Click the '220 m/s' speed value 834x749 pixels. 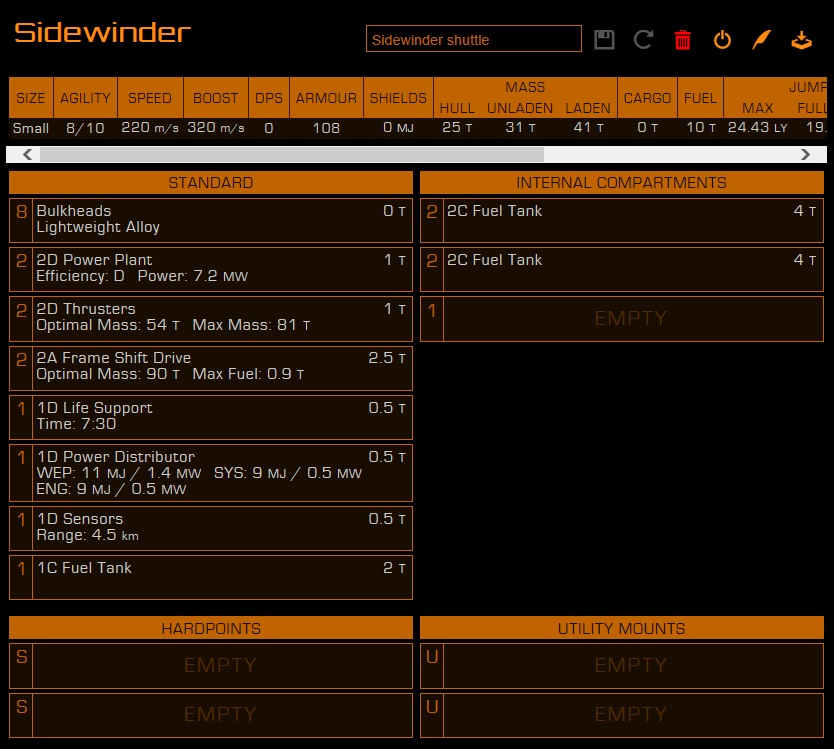tap(150, 128)
